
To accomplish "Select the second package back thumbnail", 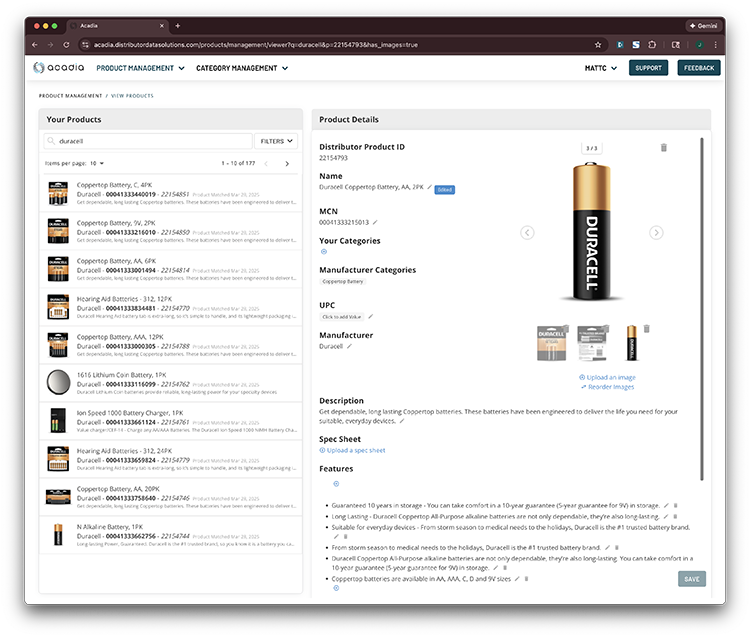I will [x=593, y=343].
